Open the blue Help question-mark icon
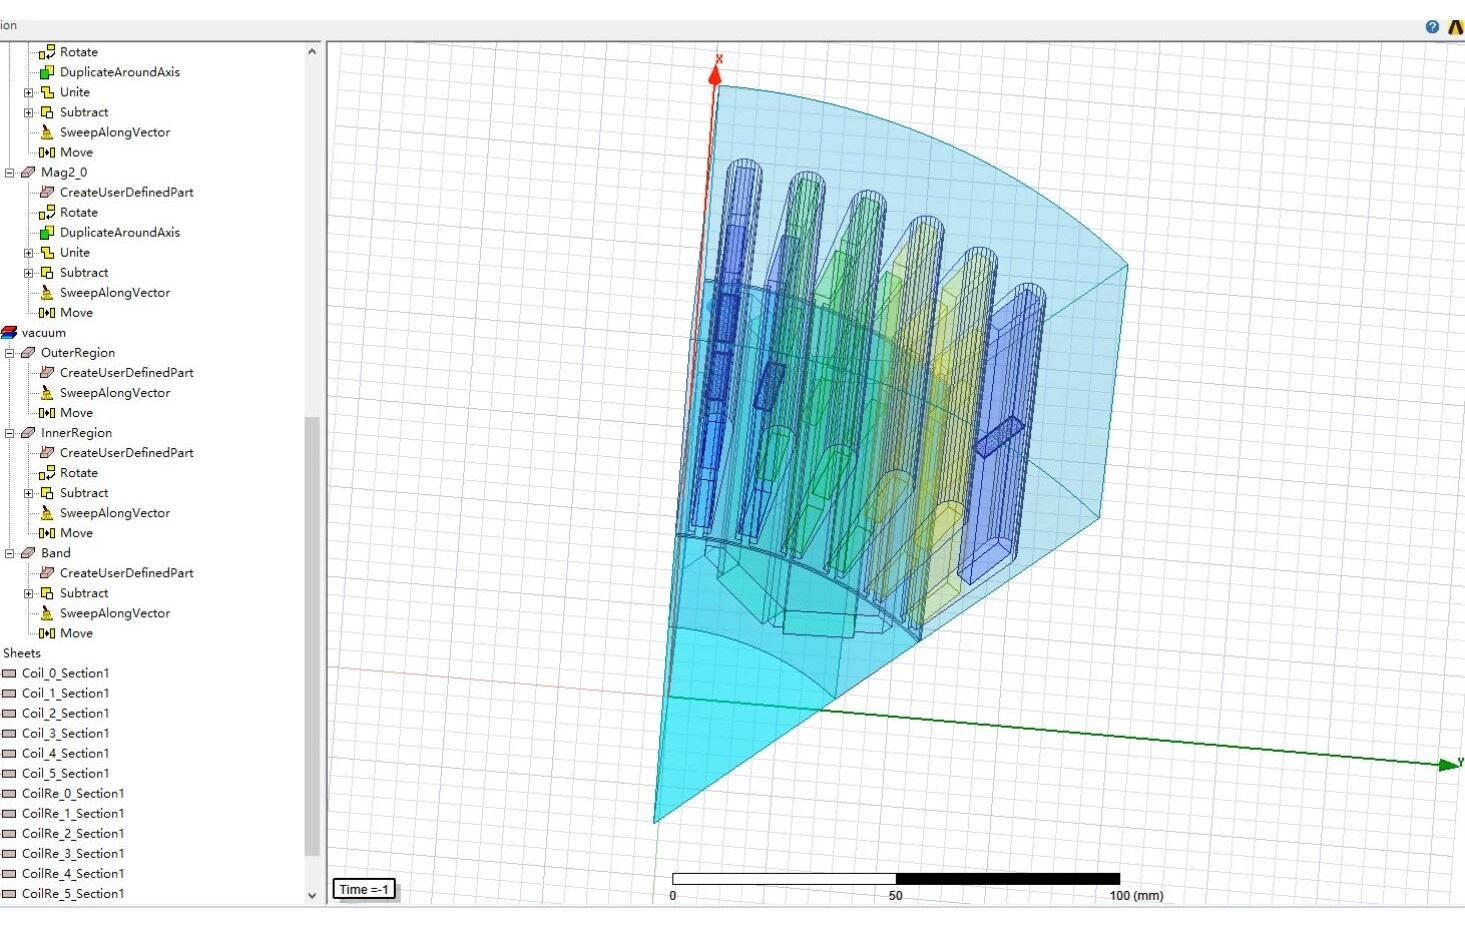This screenshot has width=1465, height=929. (1432, 26)
